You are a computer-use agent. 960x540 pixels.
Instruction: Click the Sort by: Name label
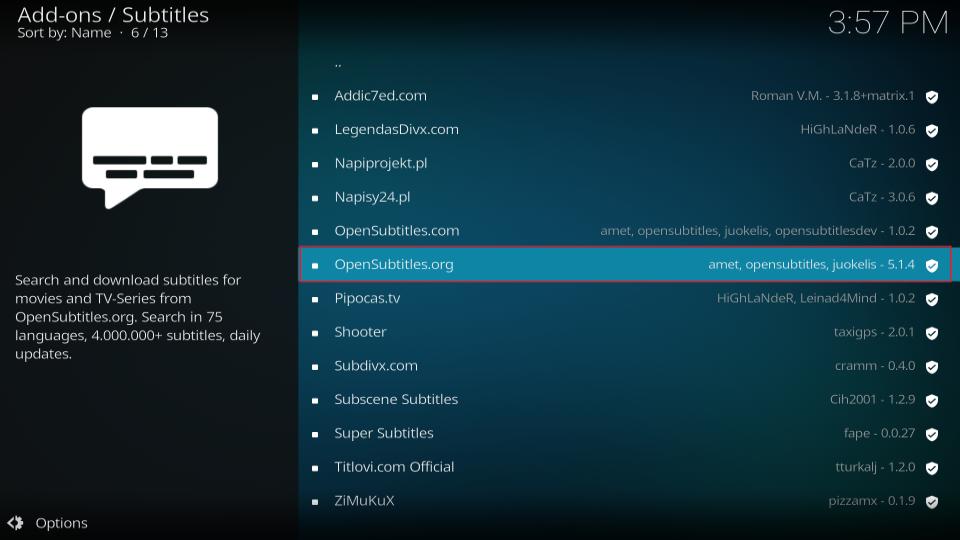pyautogui.click(x=64, y=33)
